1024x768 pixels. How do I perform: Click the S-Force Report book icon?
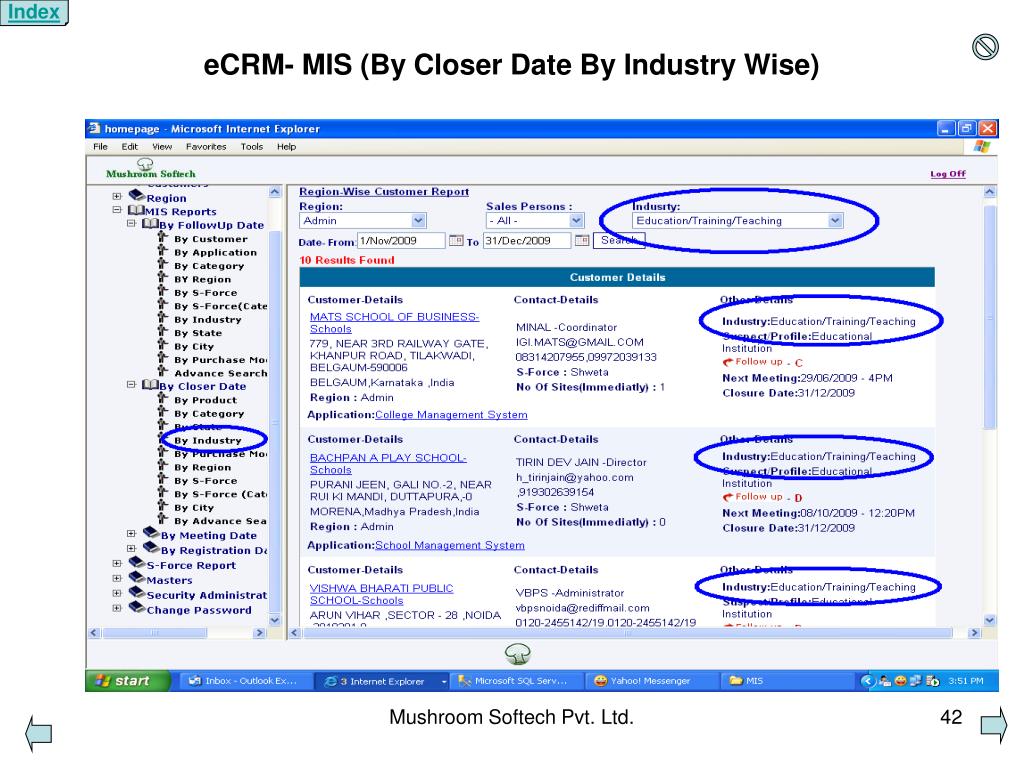tap(136, 563)
